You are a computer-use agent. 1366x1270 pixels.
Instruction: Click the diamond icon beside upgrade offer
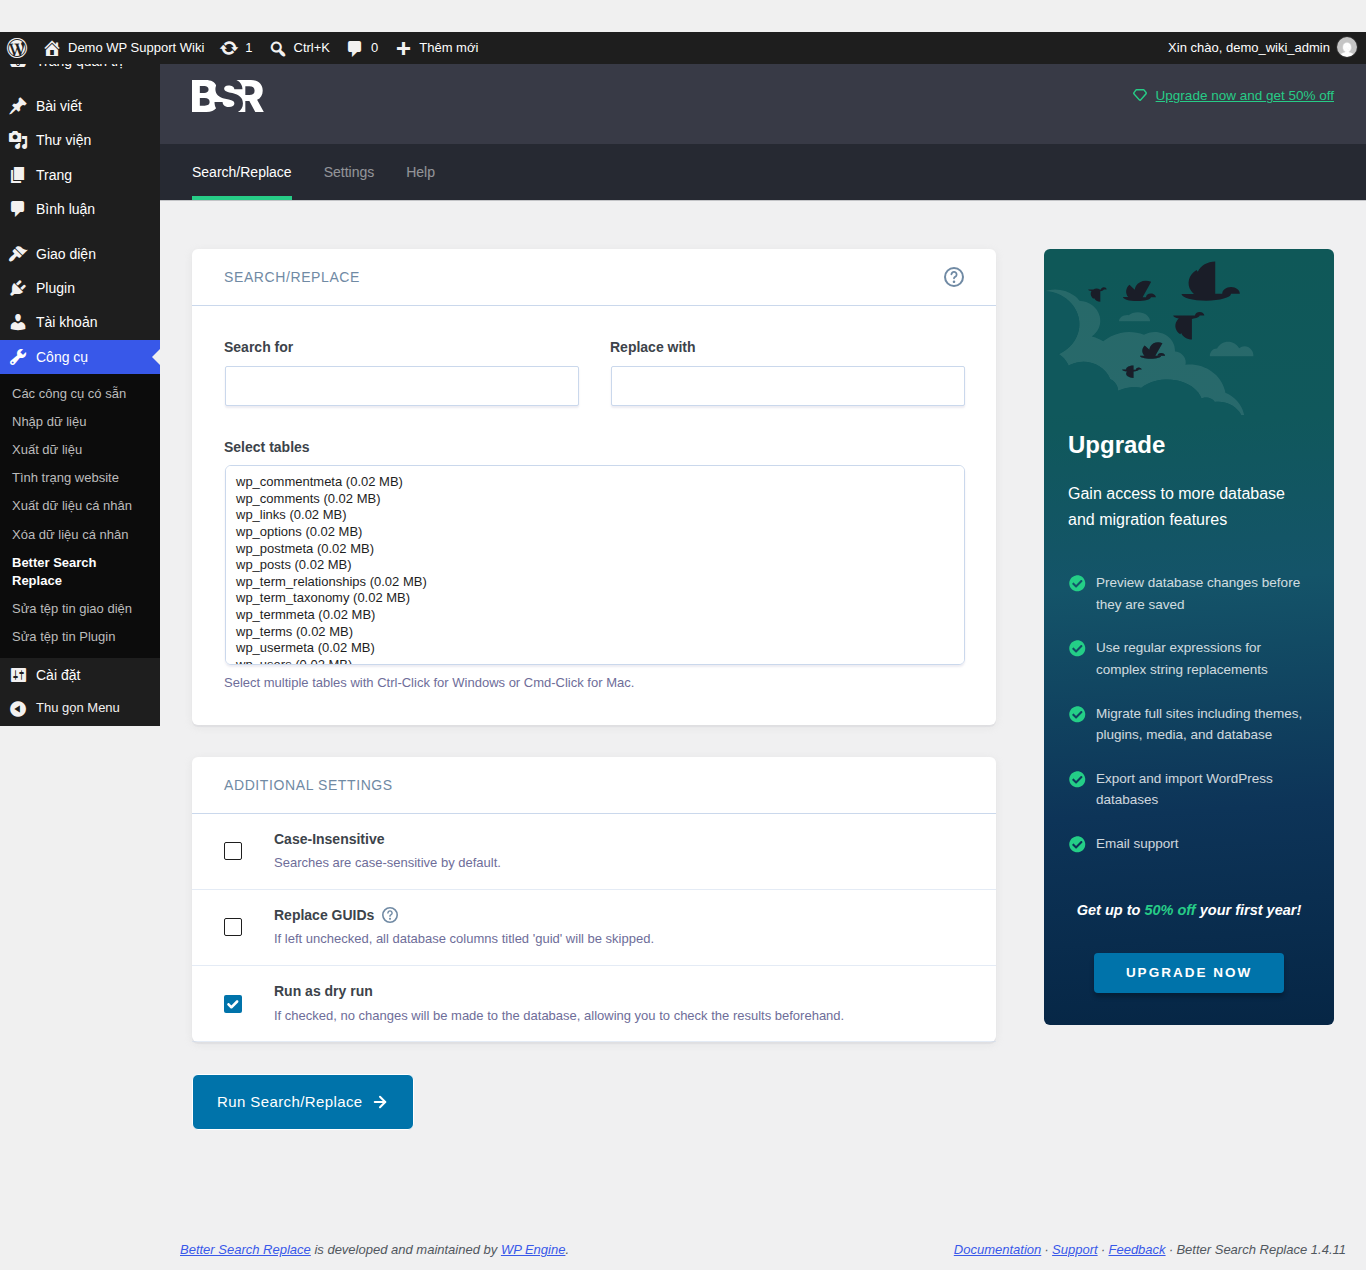1140,95
